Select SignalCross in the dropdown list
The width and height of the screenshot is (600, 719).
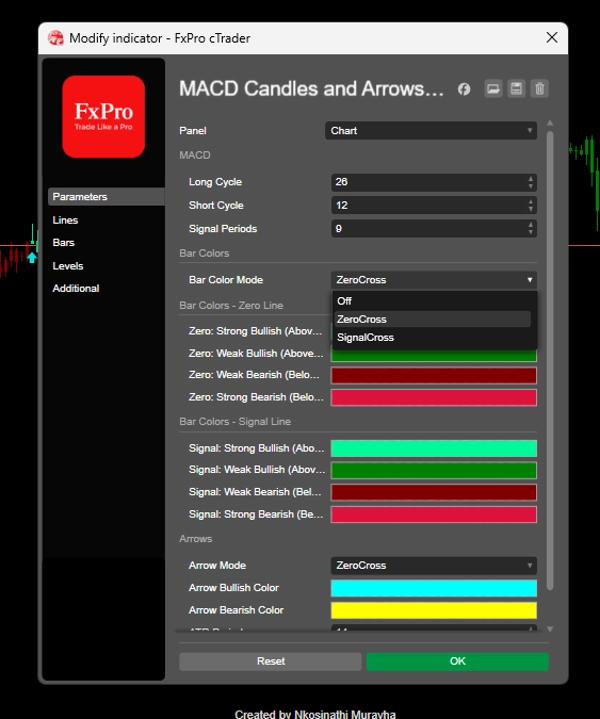click(x=433, y=337)
